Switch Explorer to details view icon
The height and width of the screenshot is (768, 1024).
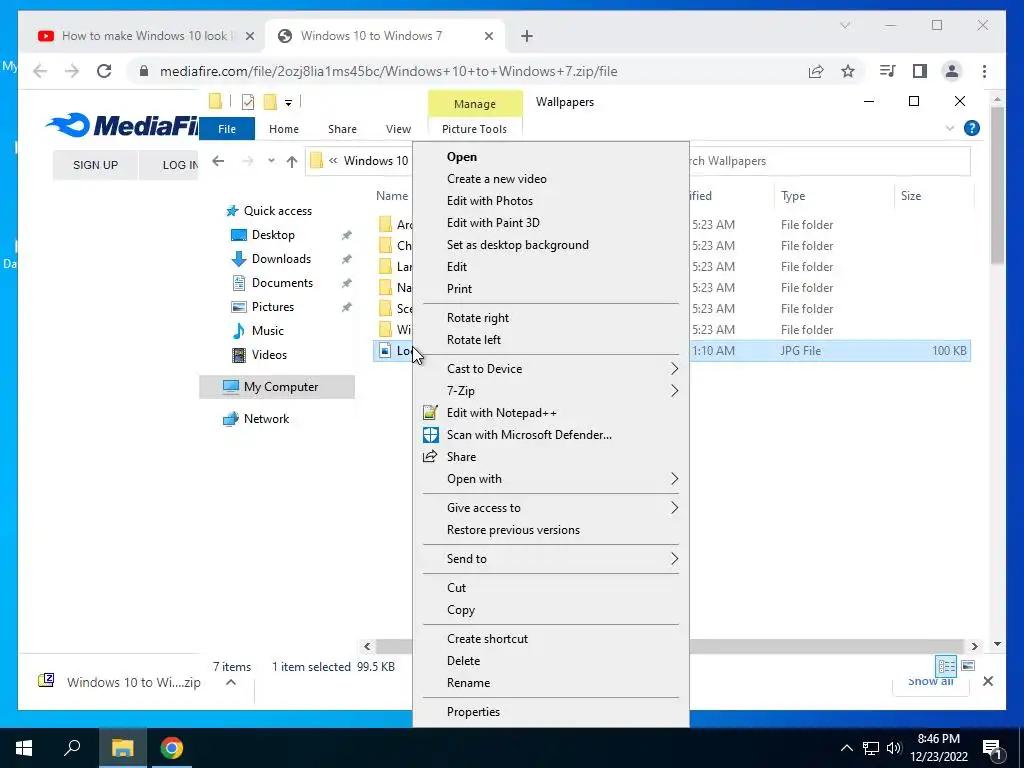pyautogui.click(x=946, y=666)
